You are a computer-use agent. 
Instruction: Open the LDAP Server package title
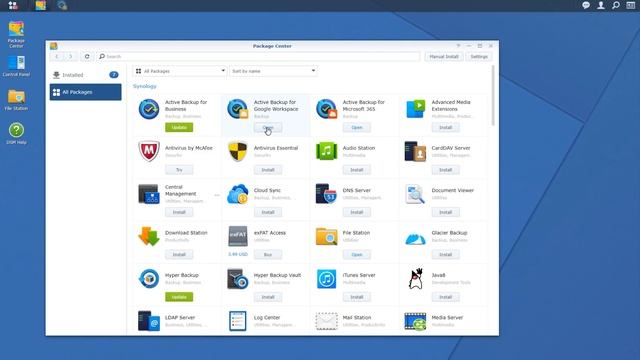click(x=180, y=318)
